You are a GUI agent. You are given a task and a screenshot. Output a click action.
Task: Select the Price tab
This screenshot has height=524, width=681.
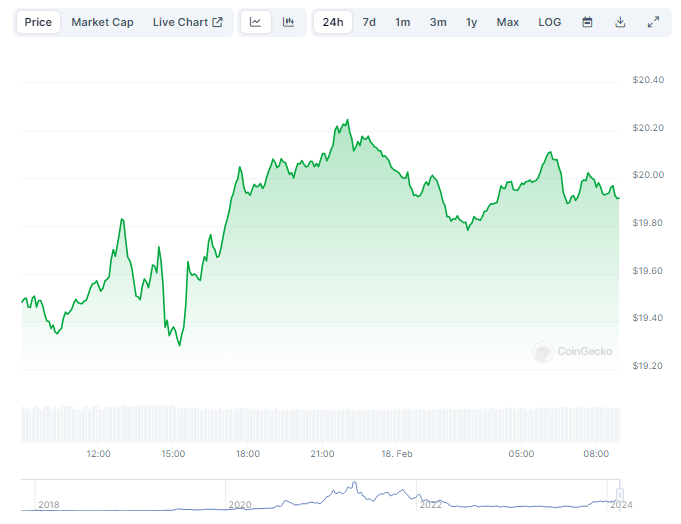coord(38,22)
